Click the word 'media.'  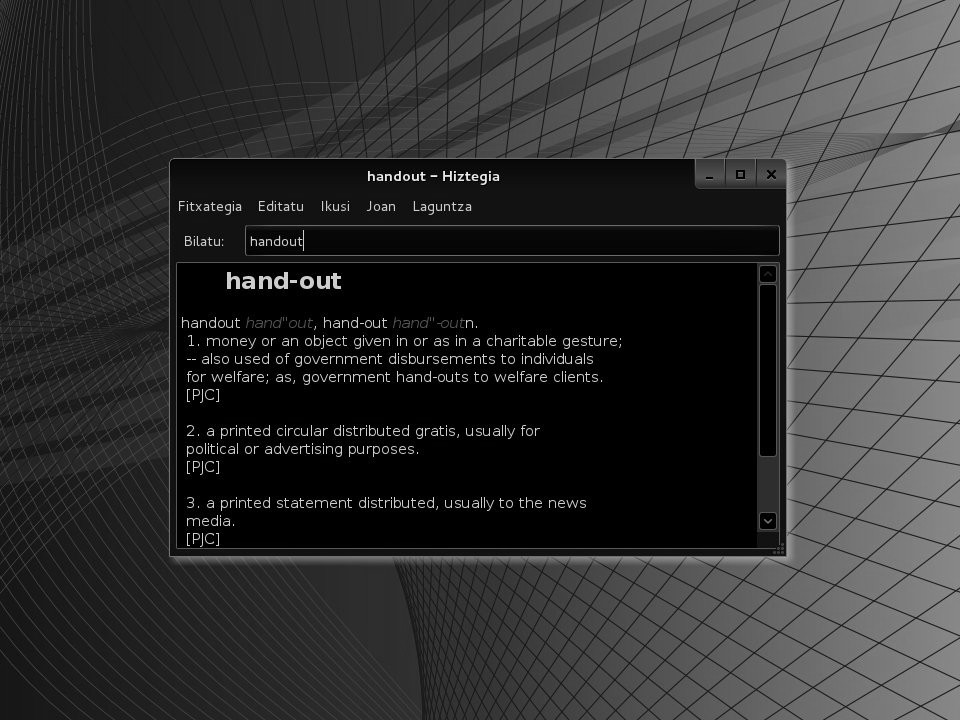coord(211,521)
